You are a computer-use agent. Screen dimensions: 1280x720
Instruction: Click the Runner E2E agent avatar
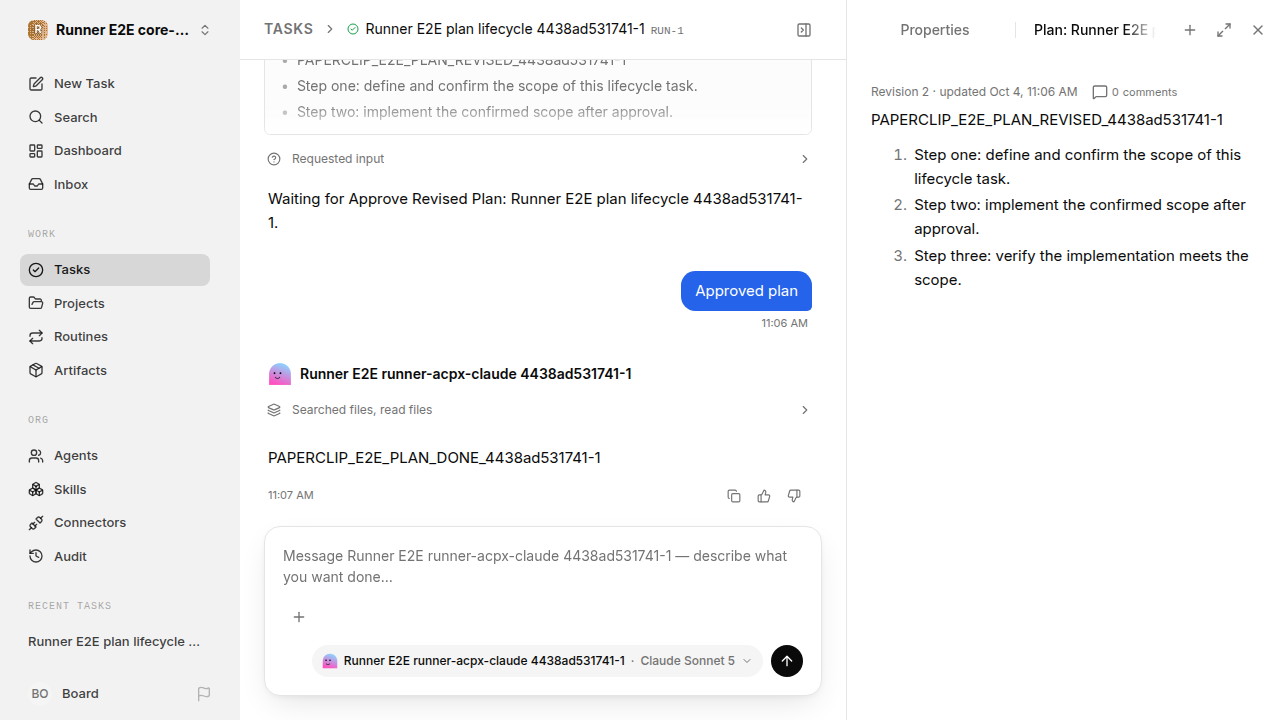280,374
